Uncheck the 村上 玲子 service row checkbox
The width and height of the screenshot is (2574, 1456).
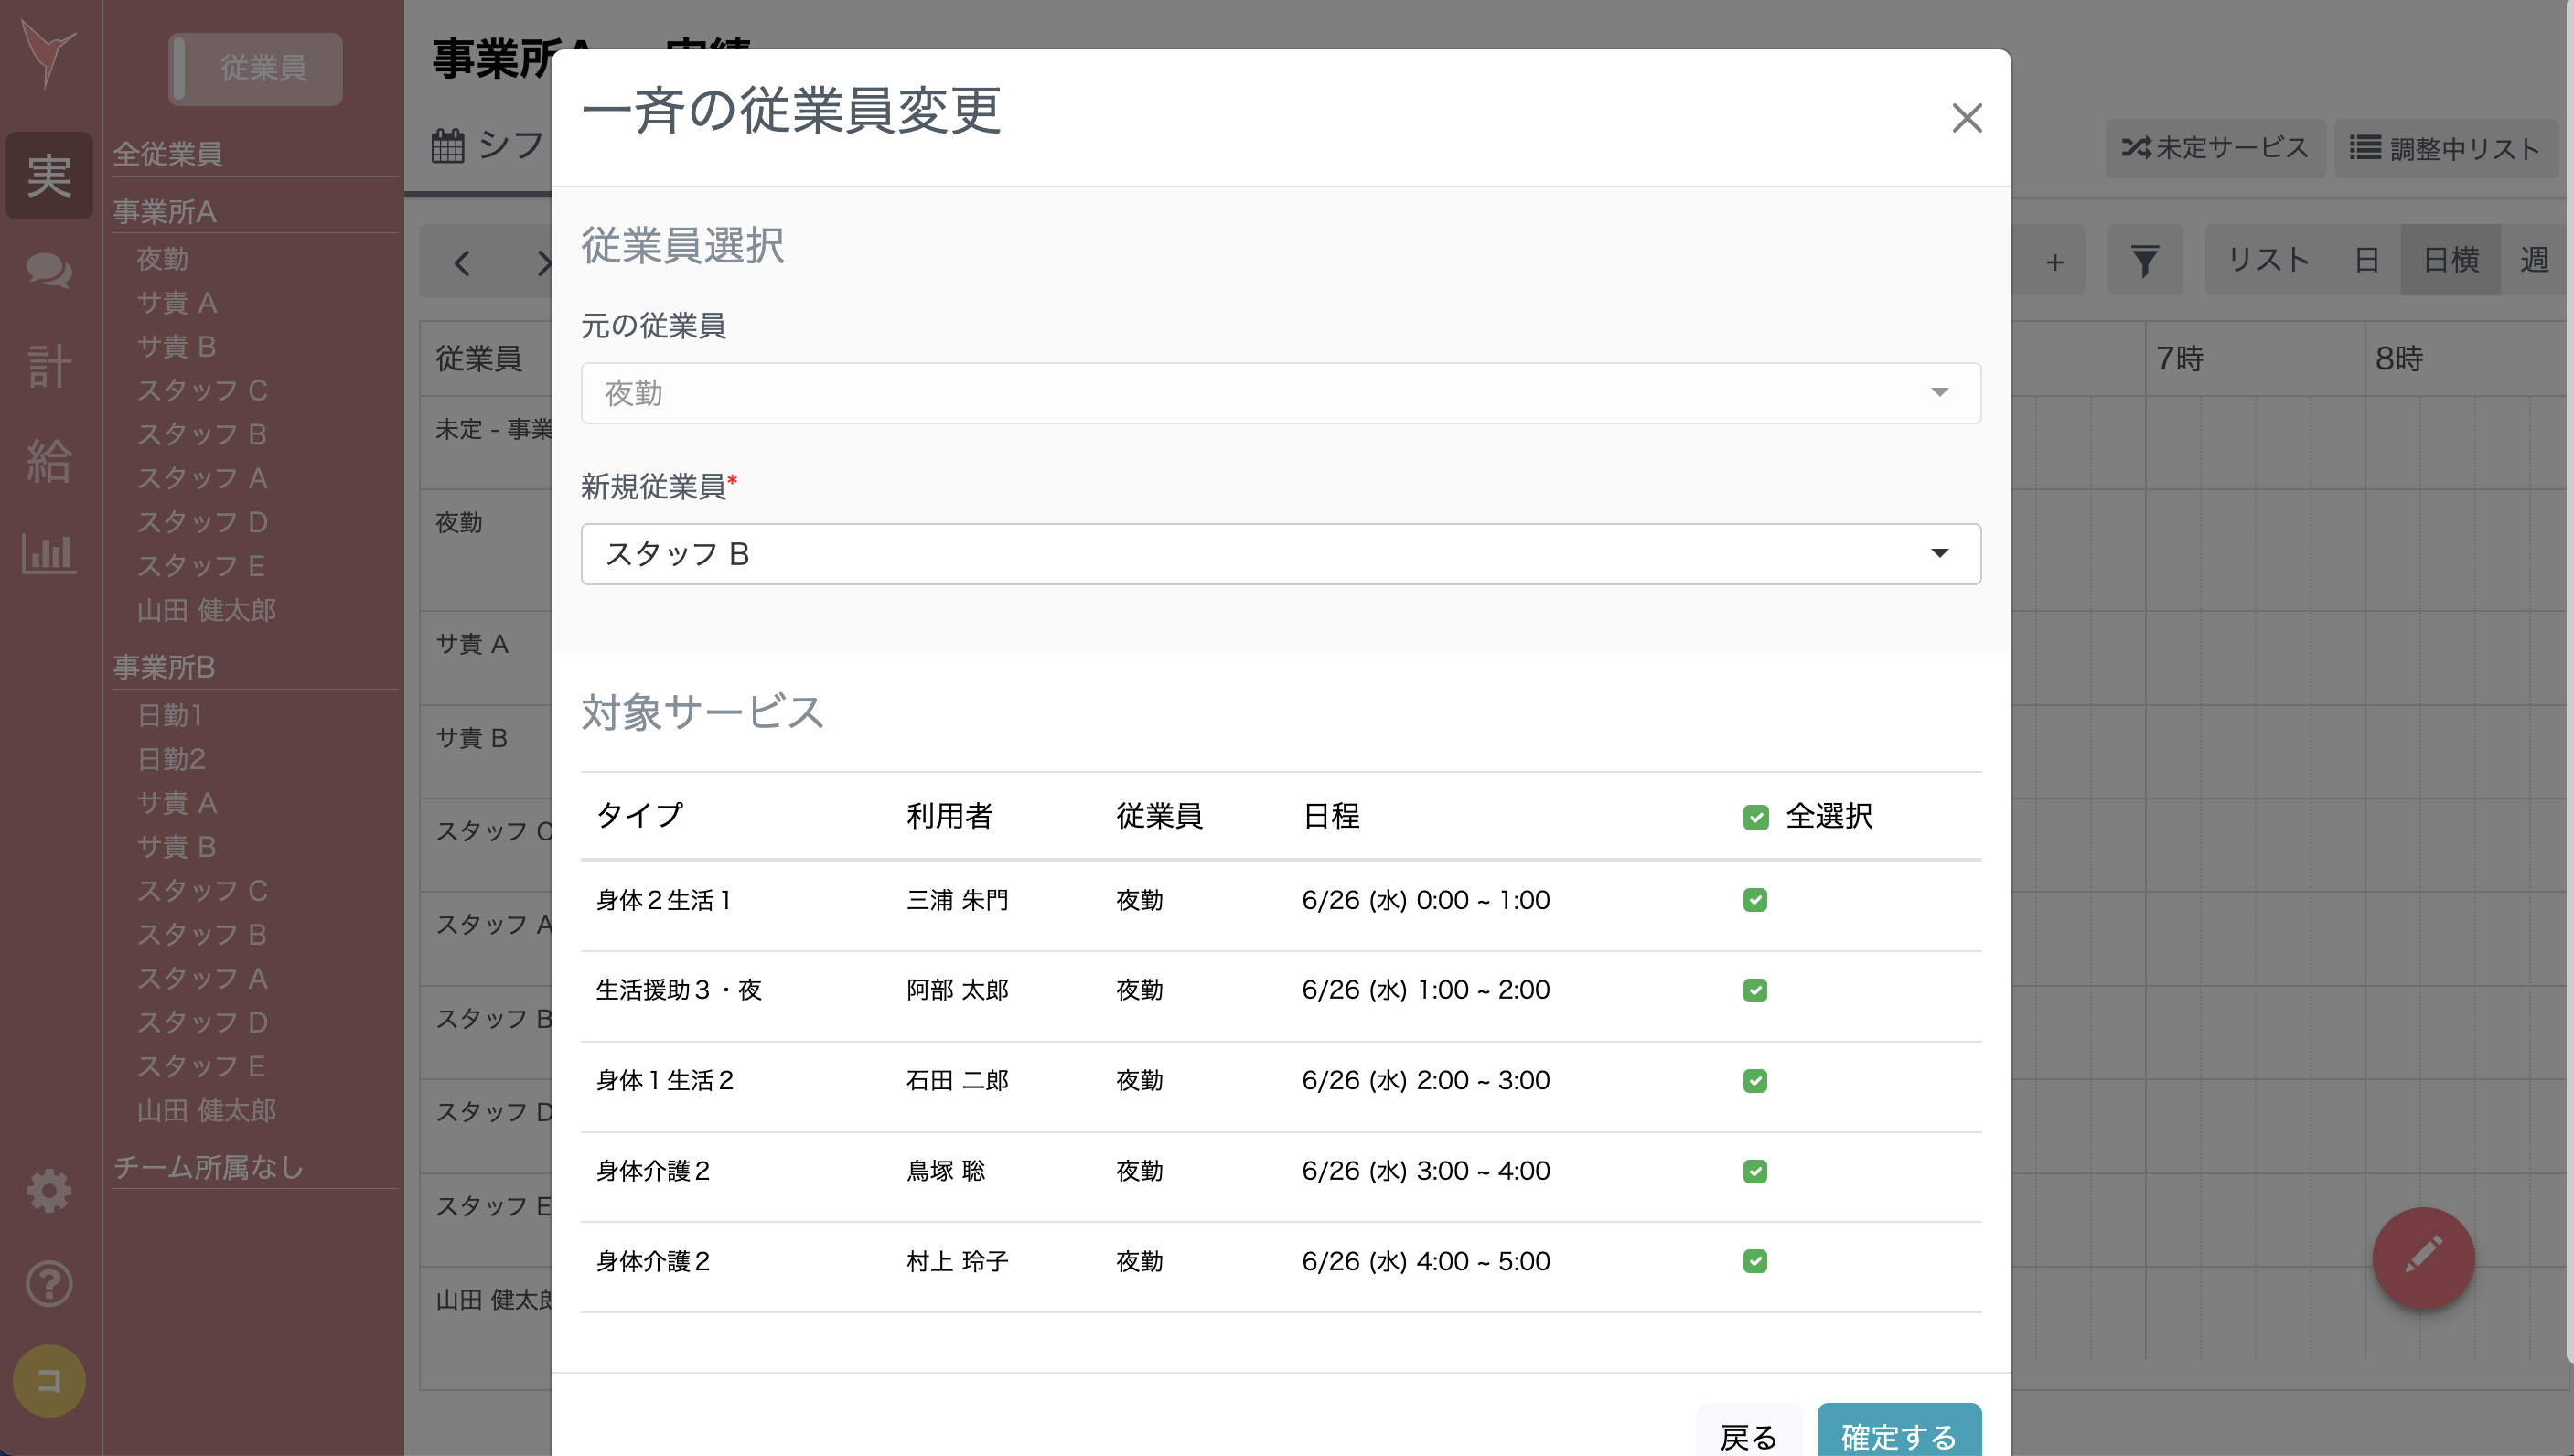[1755, 1261]
